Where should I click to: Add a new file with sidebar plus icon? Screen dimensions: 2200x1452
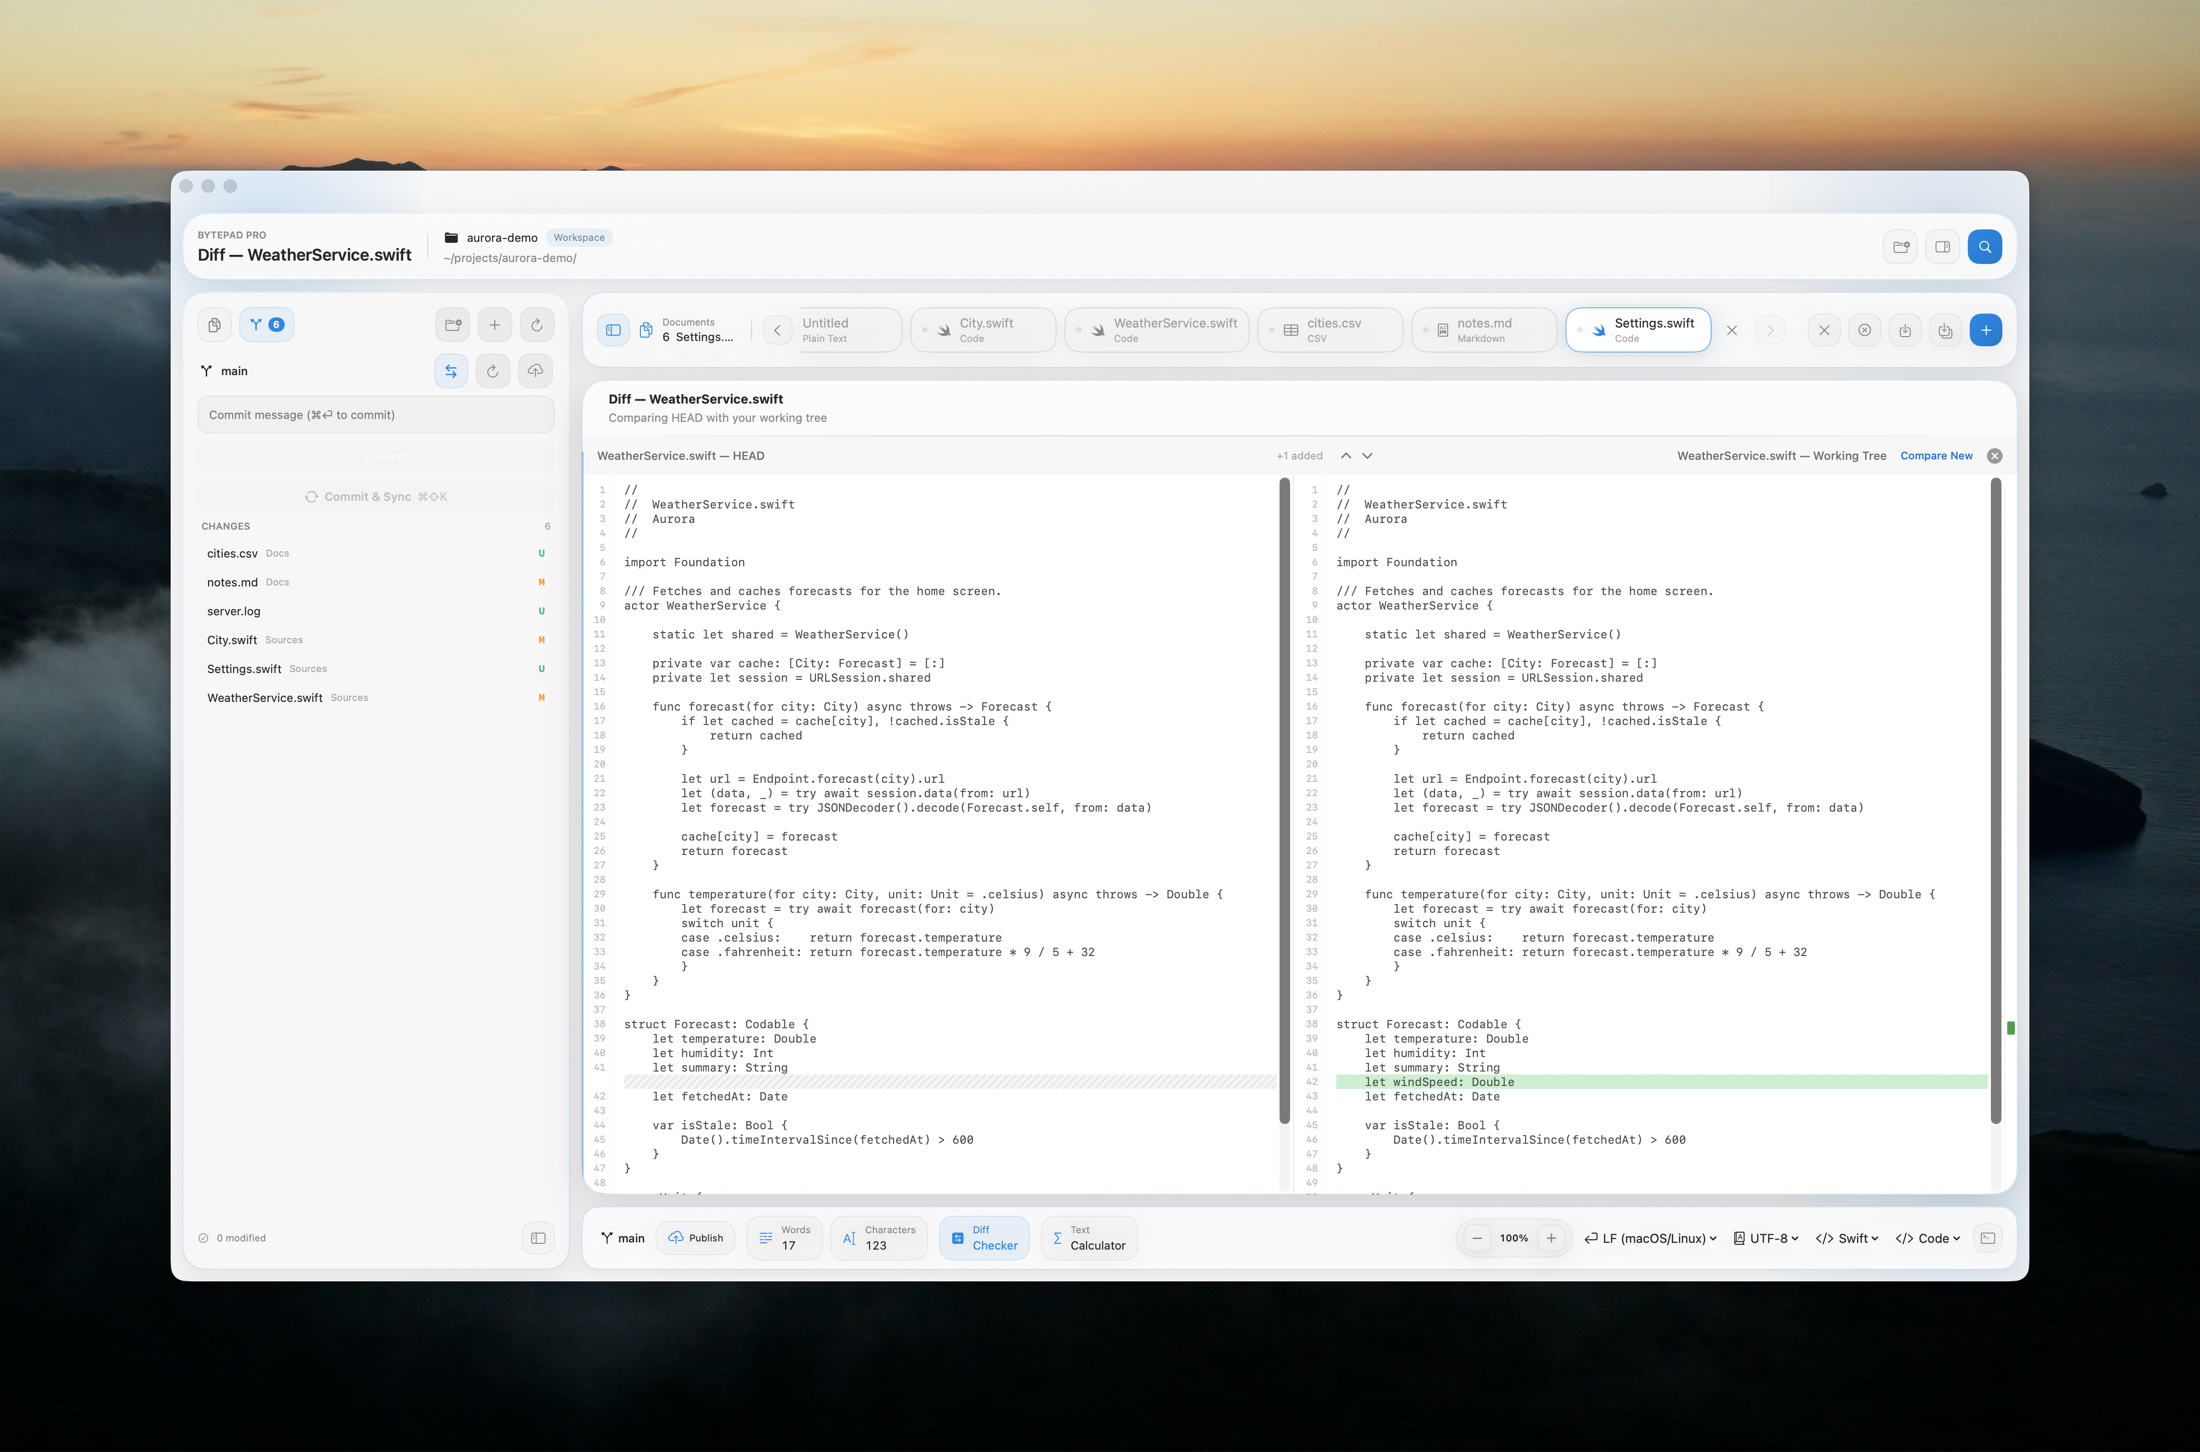(495, 325)
